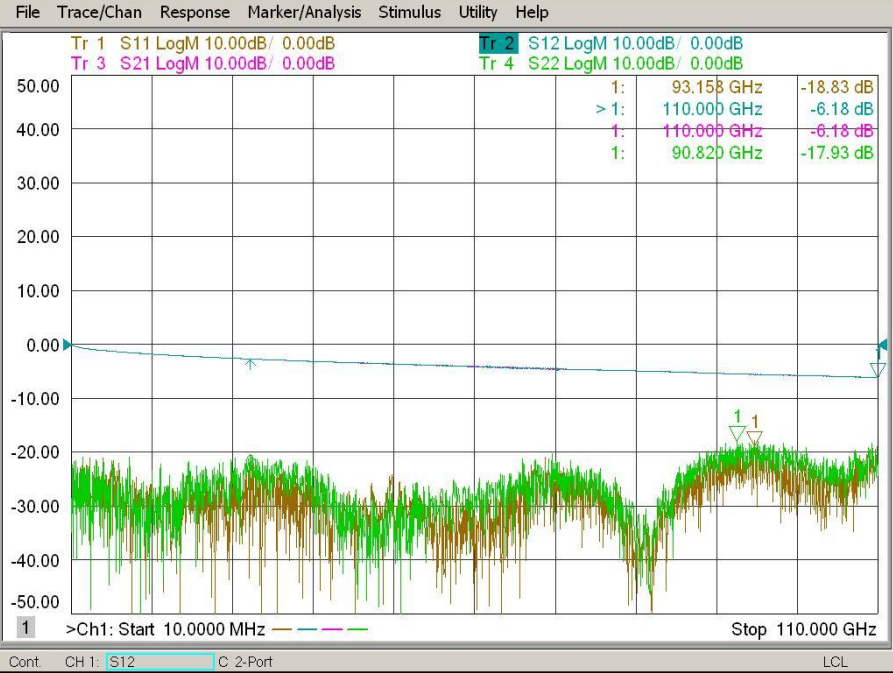This screenshot has height=673, width=893.
Task: Open the Trace/Chan menu
Action: pos(99,13)
